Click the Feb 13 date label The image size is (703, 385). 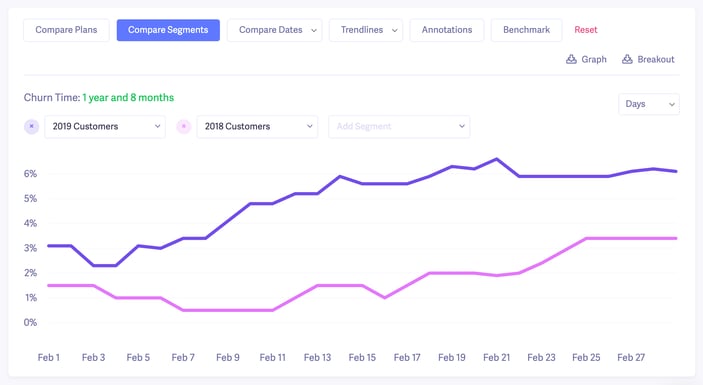coord(317,358)
